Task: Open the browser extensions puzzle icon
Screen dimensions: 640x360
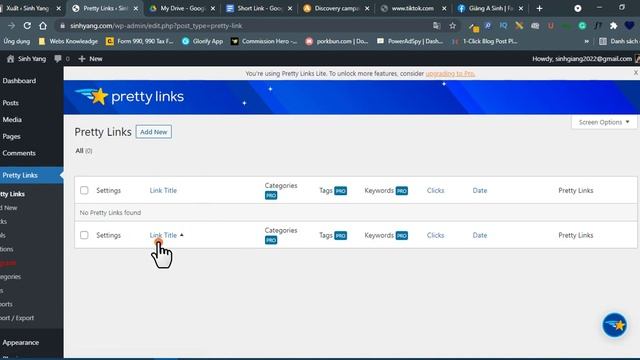Action: pos(613,26)
